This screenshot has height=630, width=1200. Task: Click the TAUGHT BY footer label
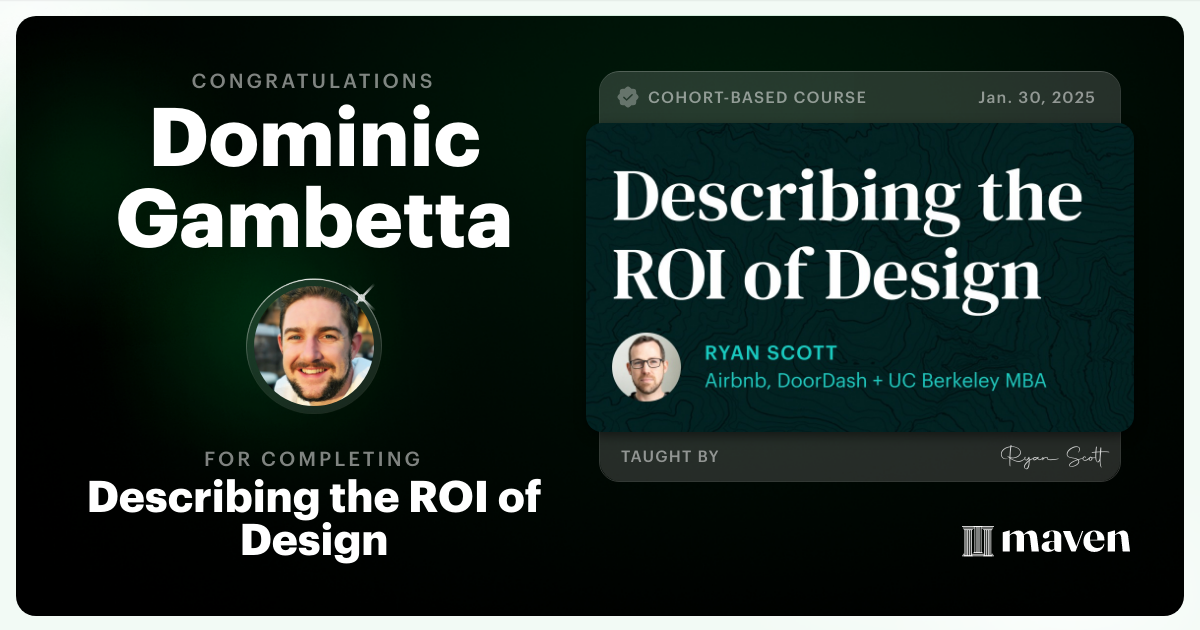click(668, 456)
